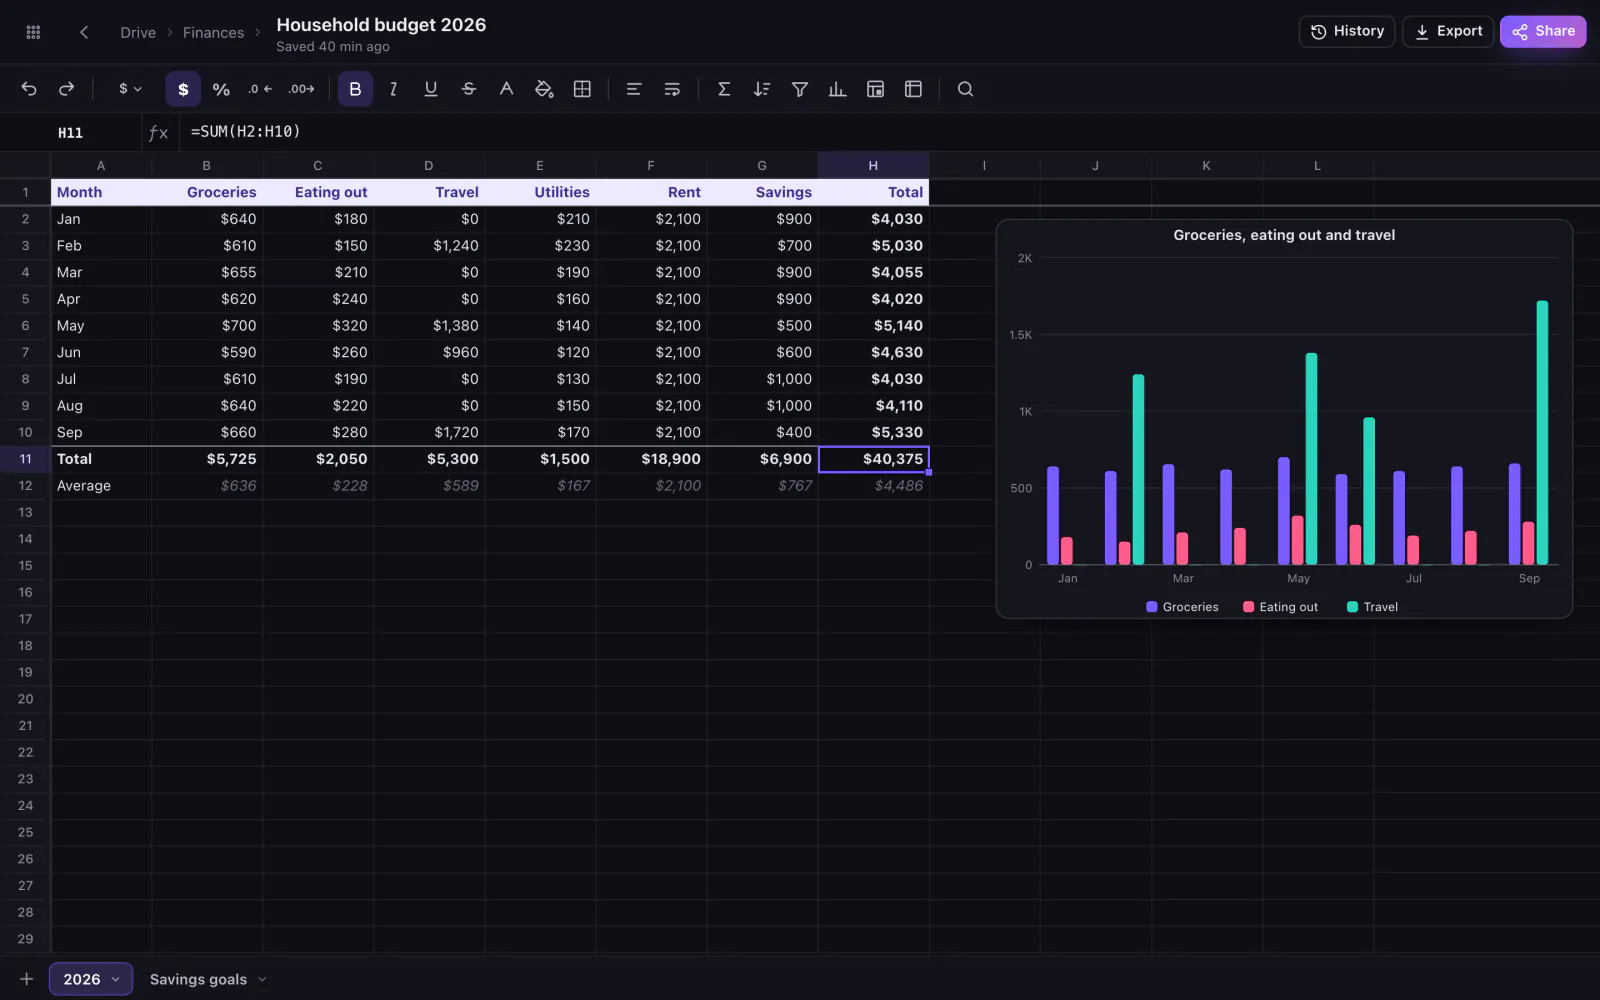Image resolution: width=1600 pixels, height=1000 pixels.
Task: Expand the 2026 sheet tab menu
Action: point(115,979)
